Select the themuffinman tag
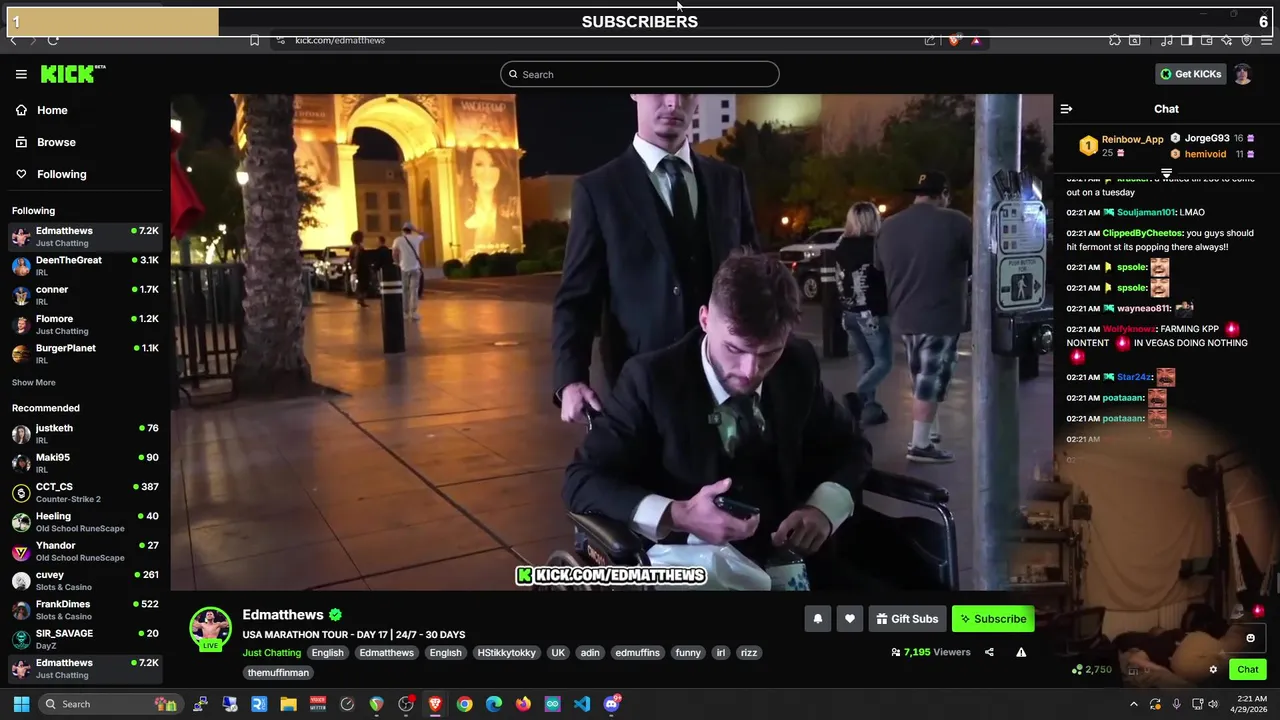The height and width of the screenshot is (720, 1280). point(278,673)
